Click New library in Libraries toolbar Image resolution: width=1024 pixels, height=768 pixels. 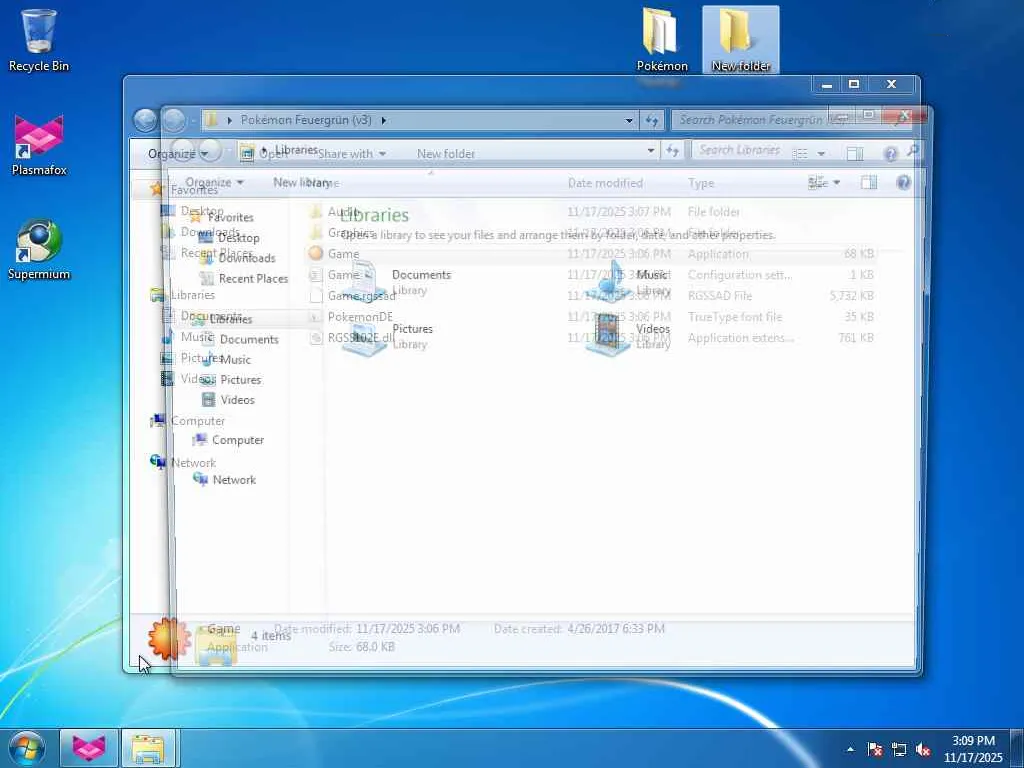point(301,183)
